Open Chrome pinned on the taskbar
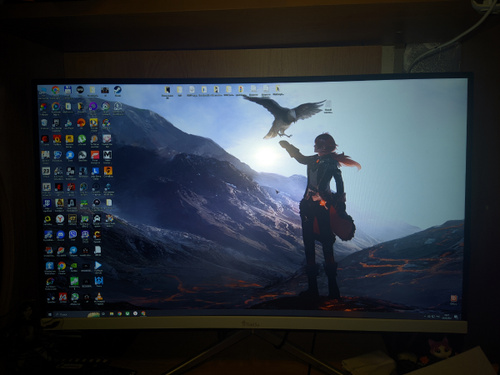Image resolution: width=500 pixels, height=375 pixels. tap(119, 314)
